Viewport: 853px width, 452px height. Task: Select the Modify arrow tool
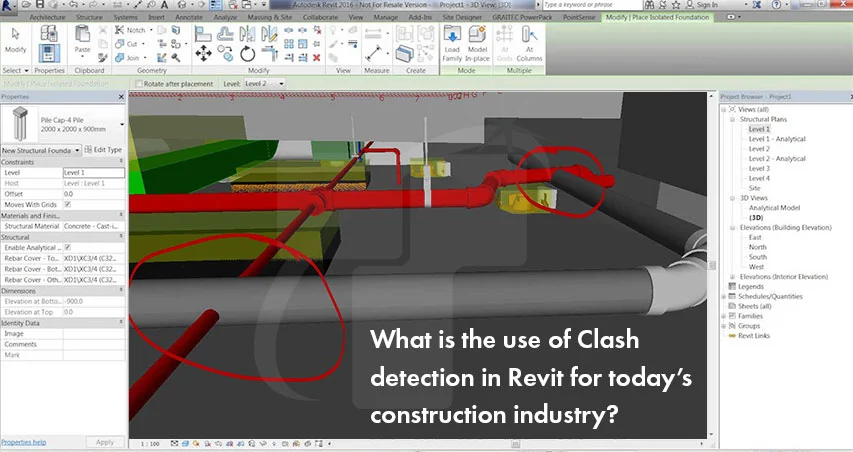coord(15,39)
